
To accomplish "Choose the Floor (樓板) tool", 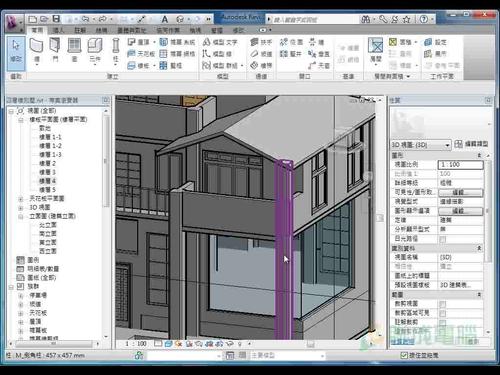I will click(142, 65).
